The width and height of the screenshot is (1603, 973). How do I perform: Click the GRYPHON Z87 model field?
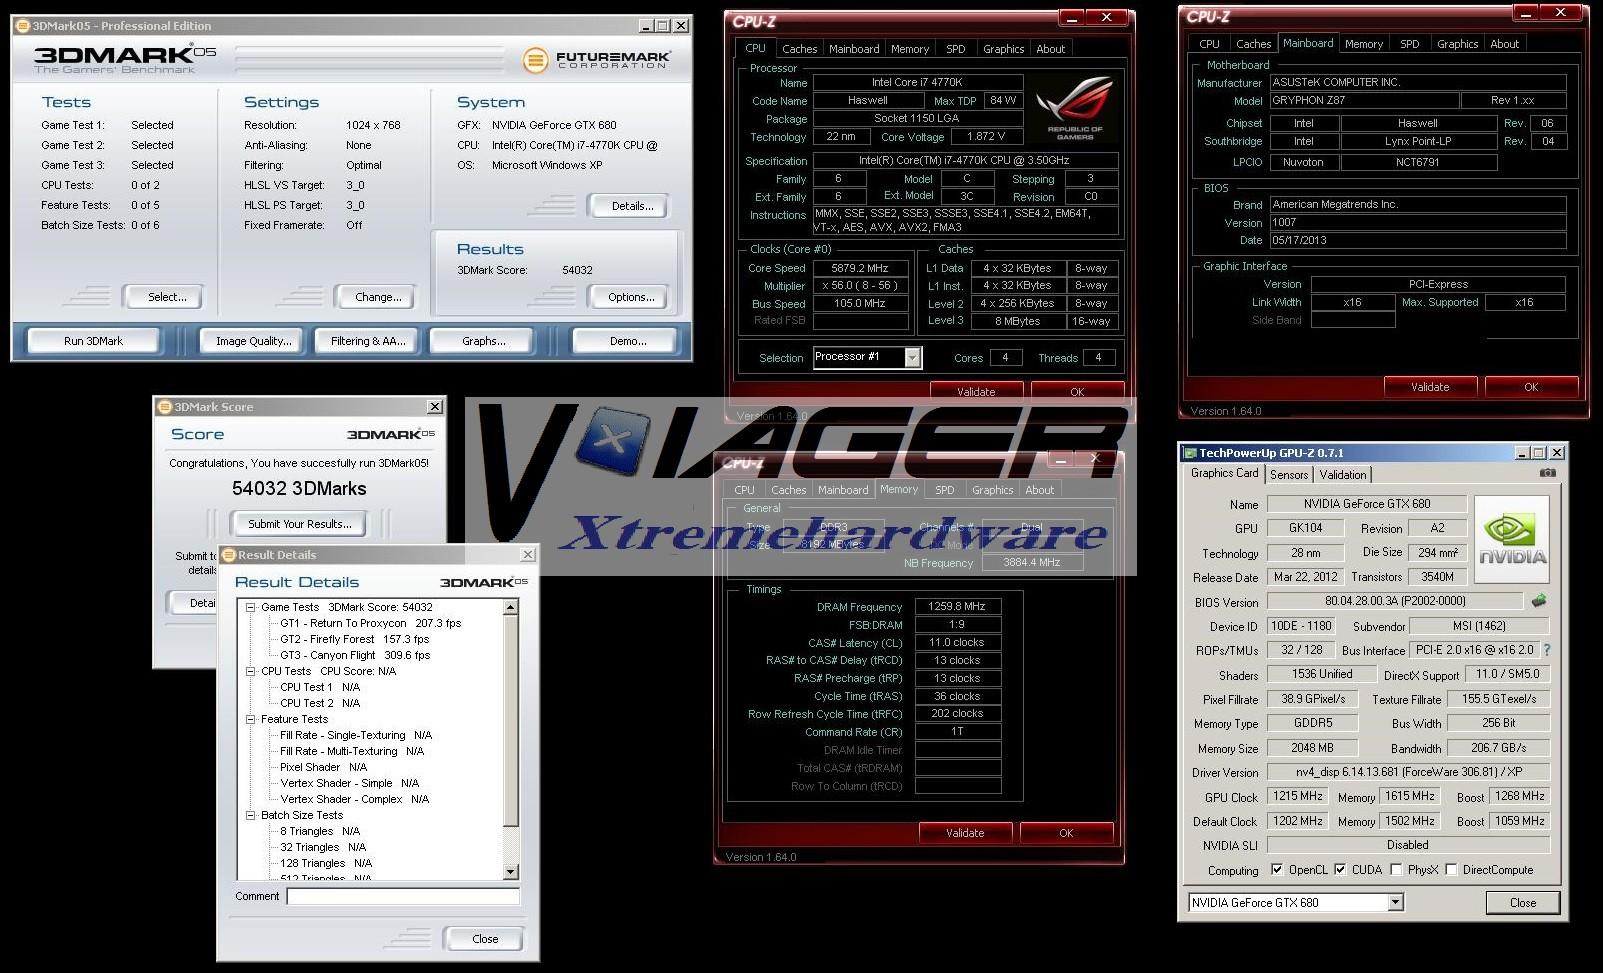click(1363, 101)
